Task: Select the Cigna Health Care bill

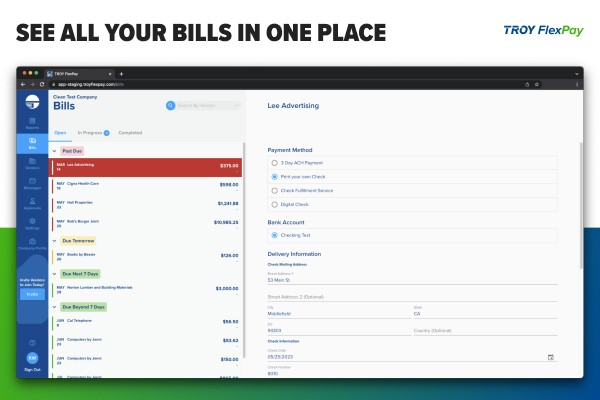Action: coord(145,186)
